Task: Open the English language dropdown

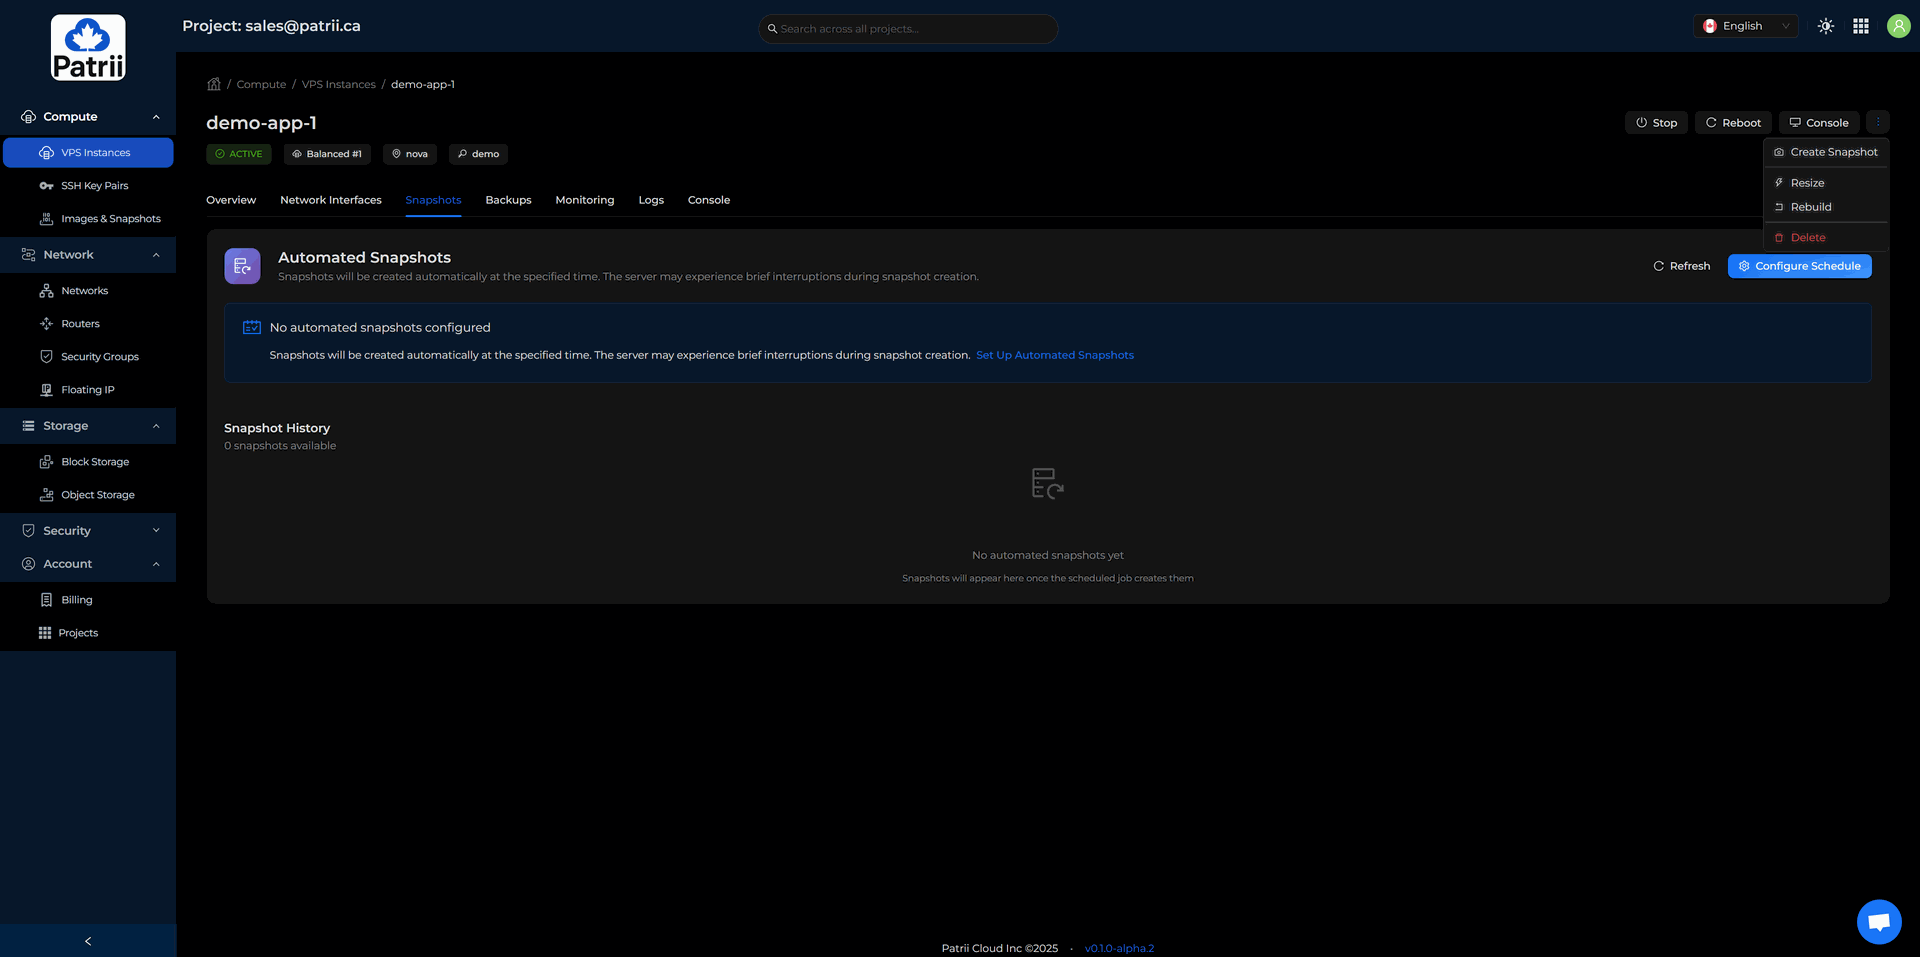Action: click(x=1745, y=27)
